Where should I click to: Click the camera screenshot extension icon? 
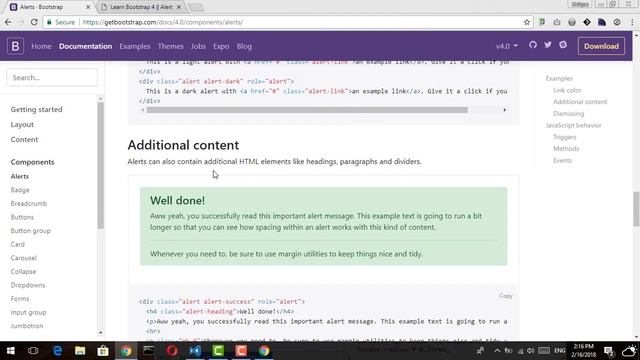click(557, 22)
